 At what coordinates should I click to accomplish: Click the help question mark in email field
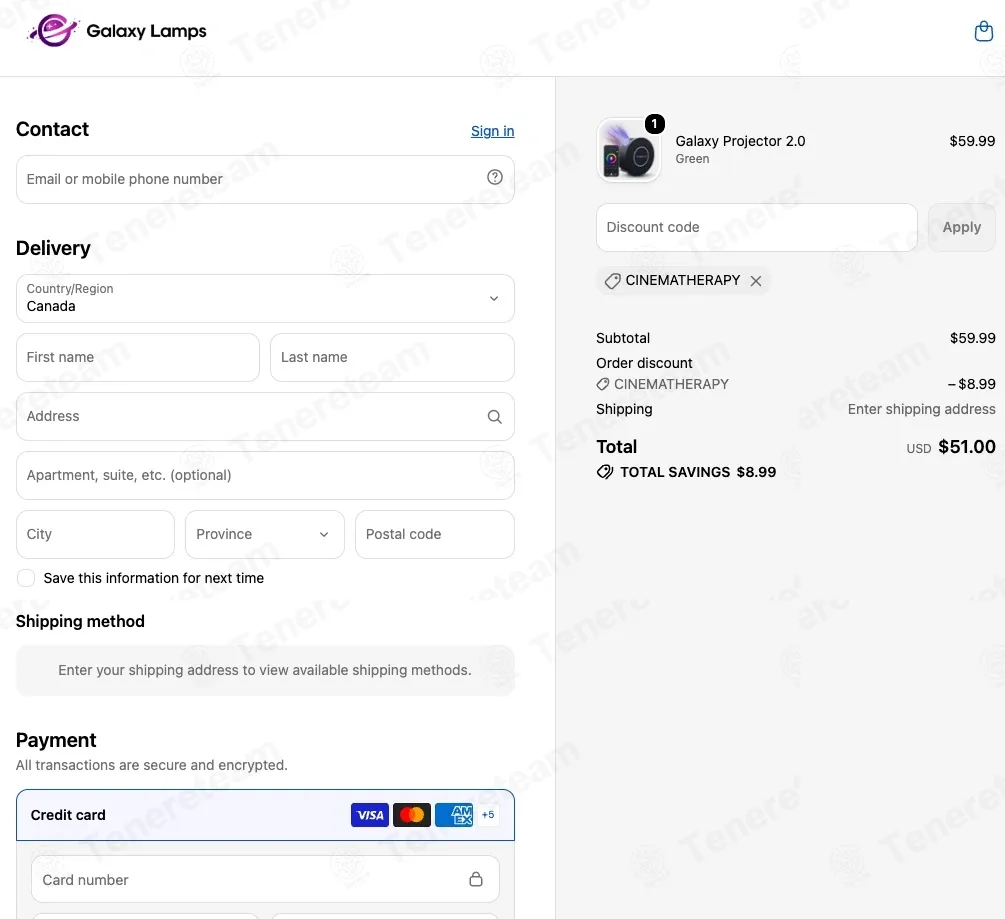pyautogui.click(x=494, y=178)
